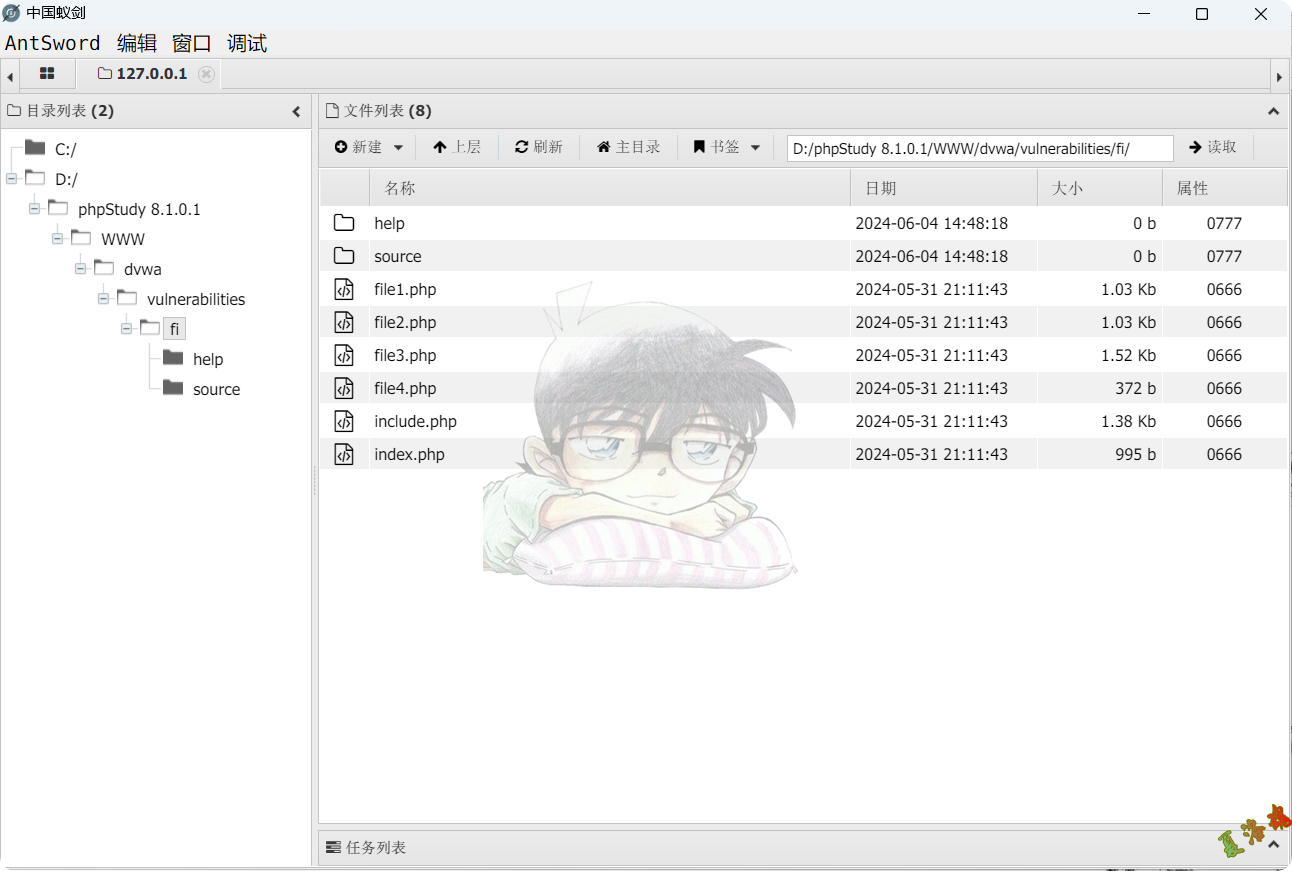
Task: Click the 文件列表 file icon in header
Action: click(x=332, y=111)
